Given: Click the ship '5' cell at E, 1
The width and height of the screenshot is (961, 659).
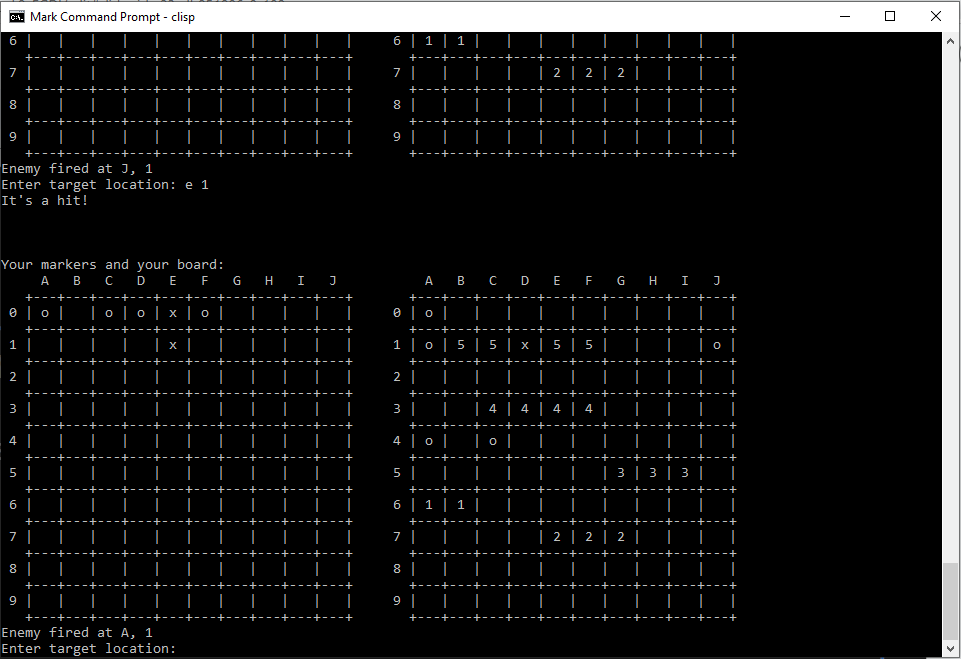Looking at the screenshot, I should click(556, 345).
